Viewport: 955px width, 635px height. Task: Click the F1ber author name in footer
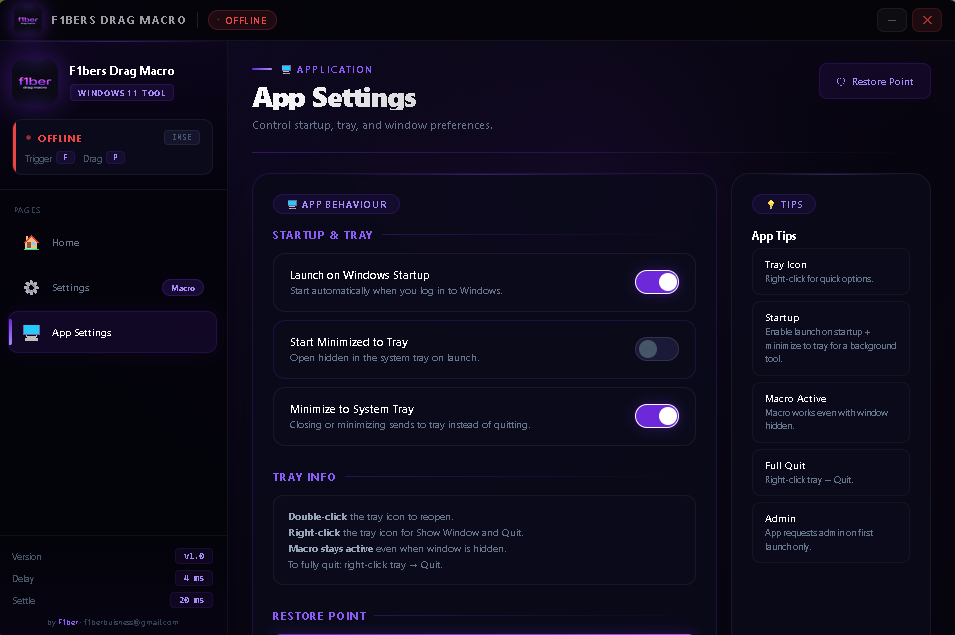[68, 622]
